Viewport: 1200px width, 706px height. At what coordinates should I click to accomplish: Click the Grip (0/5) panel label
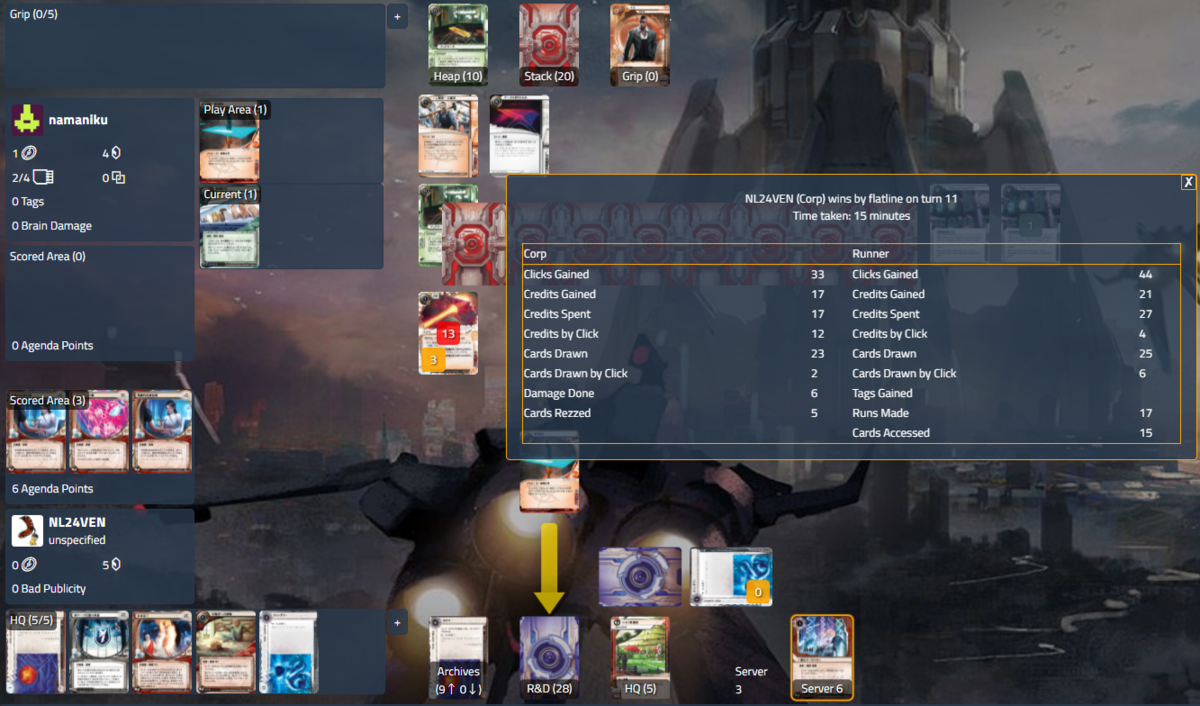click(x=34, y=15)
